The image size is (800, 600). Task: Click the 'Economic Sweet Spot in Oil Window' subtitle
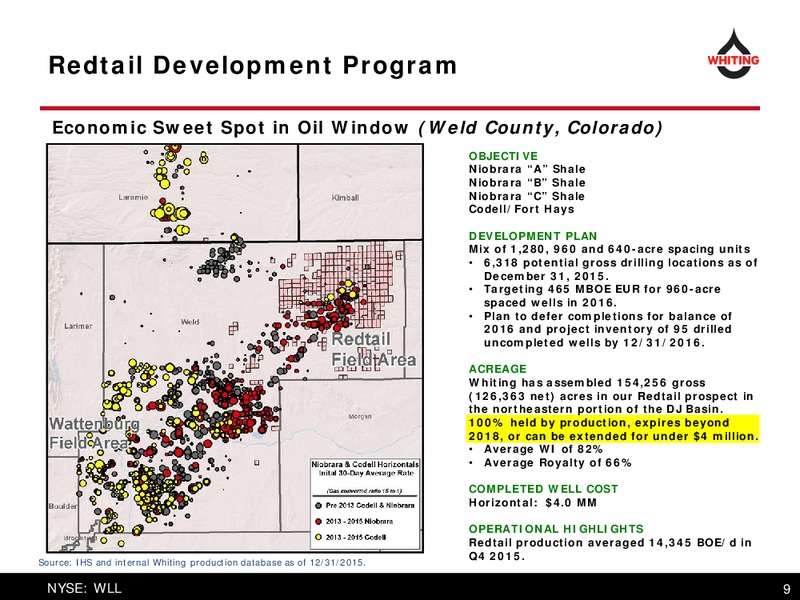(230, 128)
